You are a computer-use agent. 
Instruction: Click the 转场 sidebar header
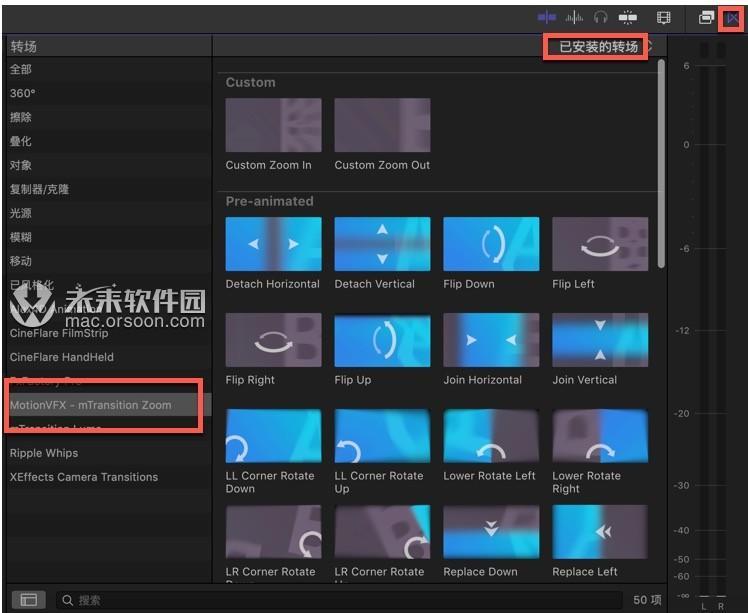pyautogui.click(x=24, y=47)
